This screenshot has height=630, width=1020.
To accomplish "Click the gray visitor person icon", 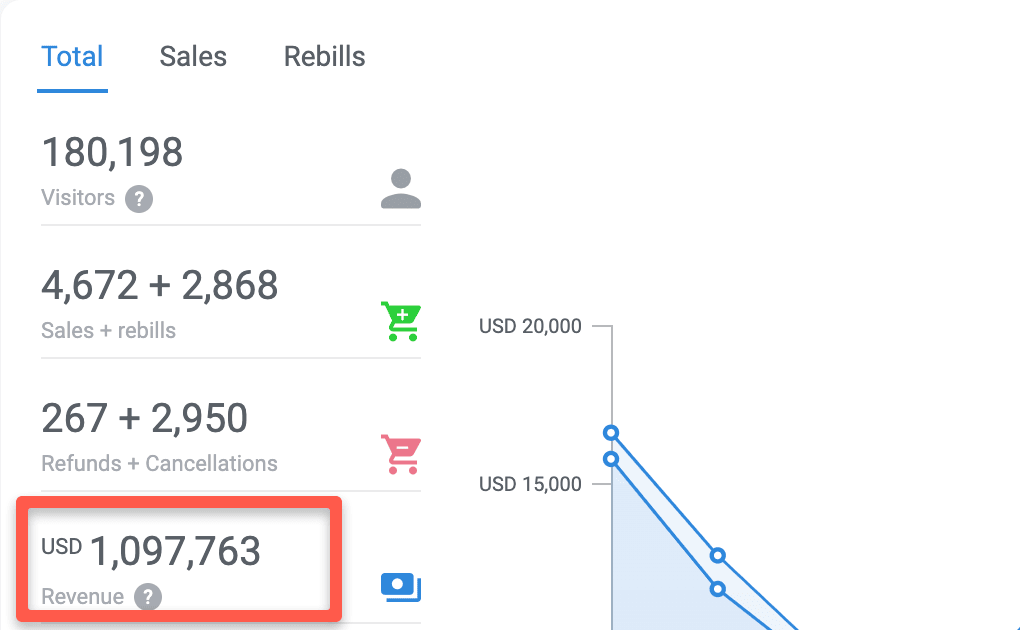I will pyautogui.click(x=401, y=189).
